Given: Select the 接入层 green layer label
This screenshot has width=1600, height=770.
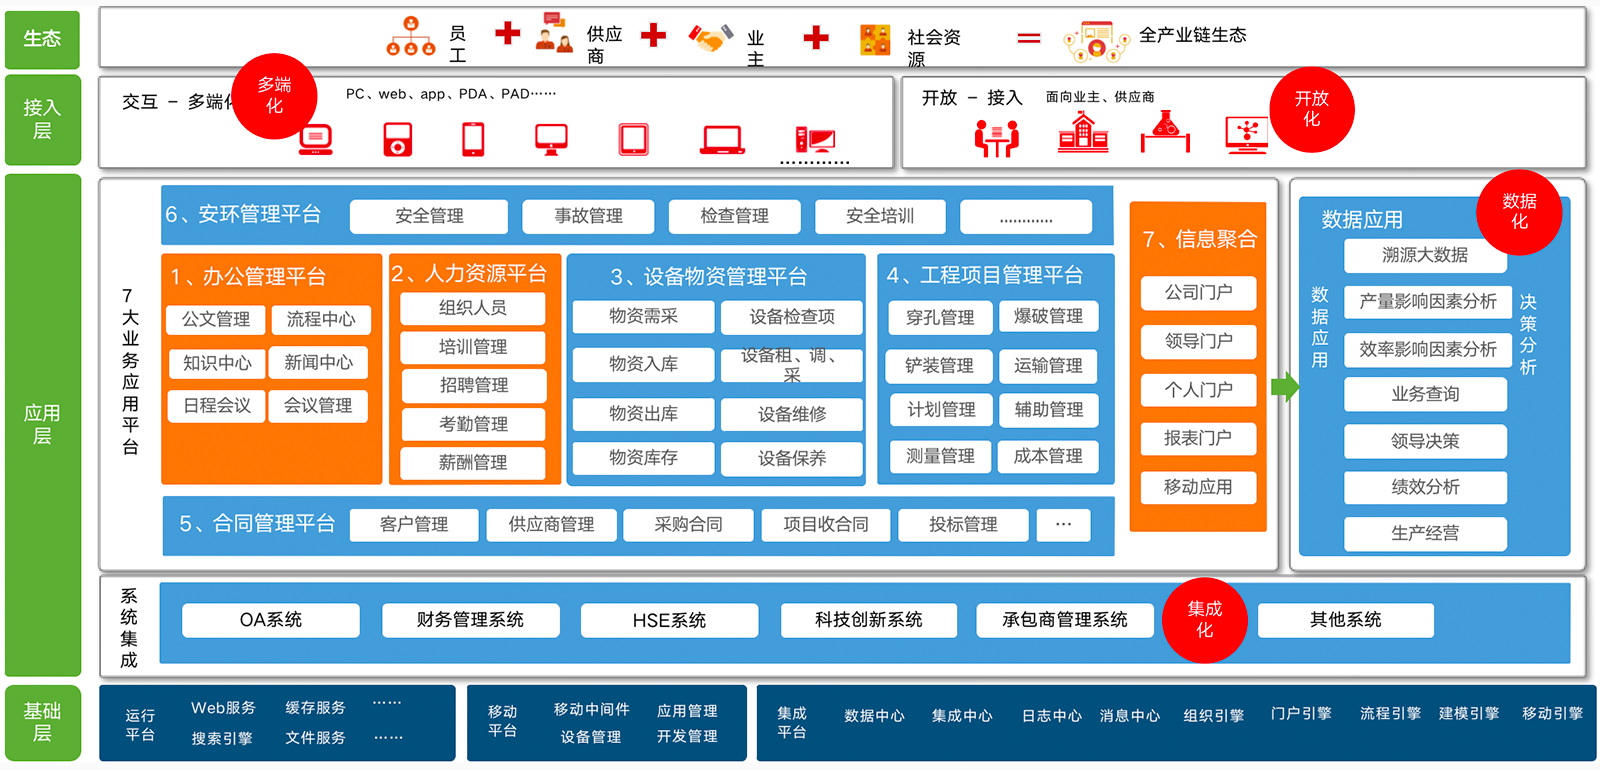Looking at the screenshot, I should pos(43,119).
